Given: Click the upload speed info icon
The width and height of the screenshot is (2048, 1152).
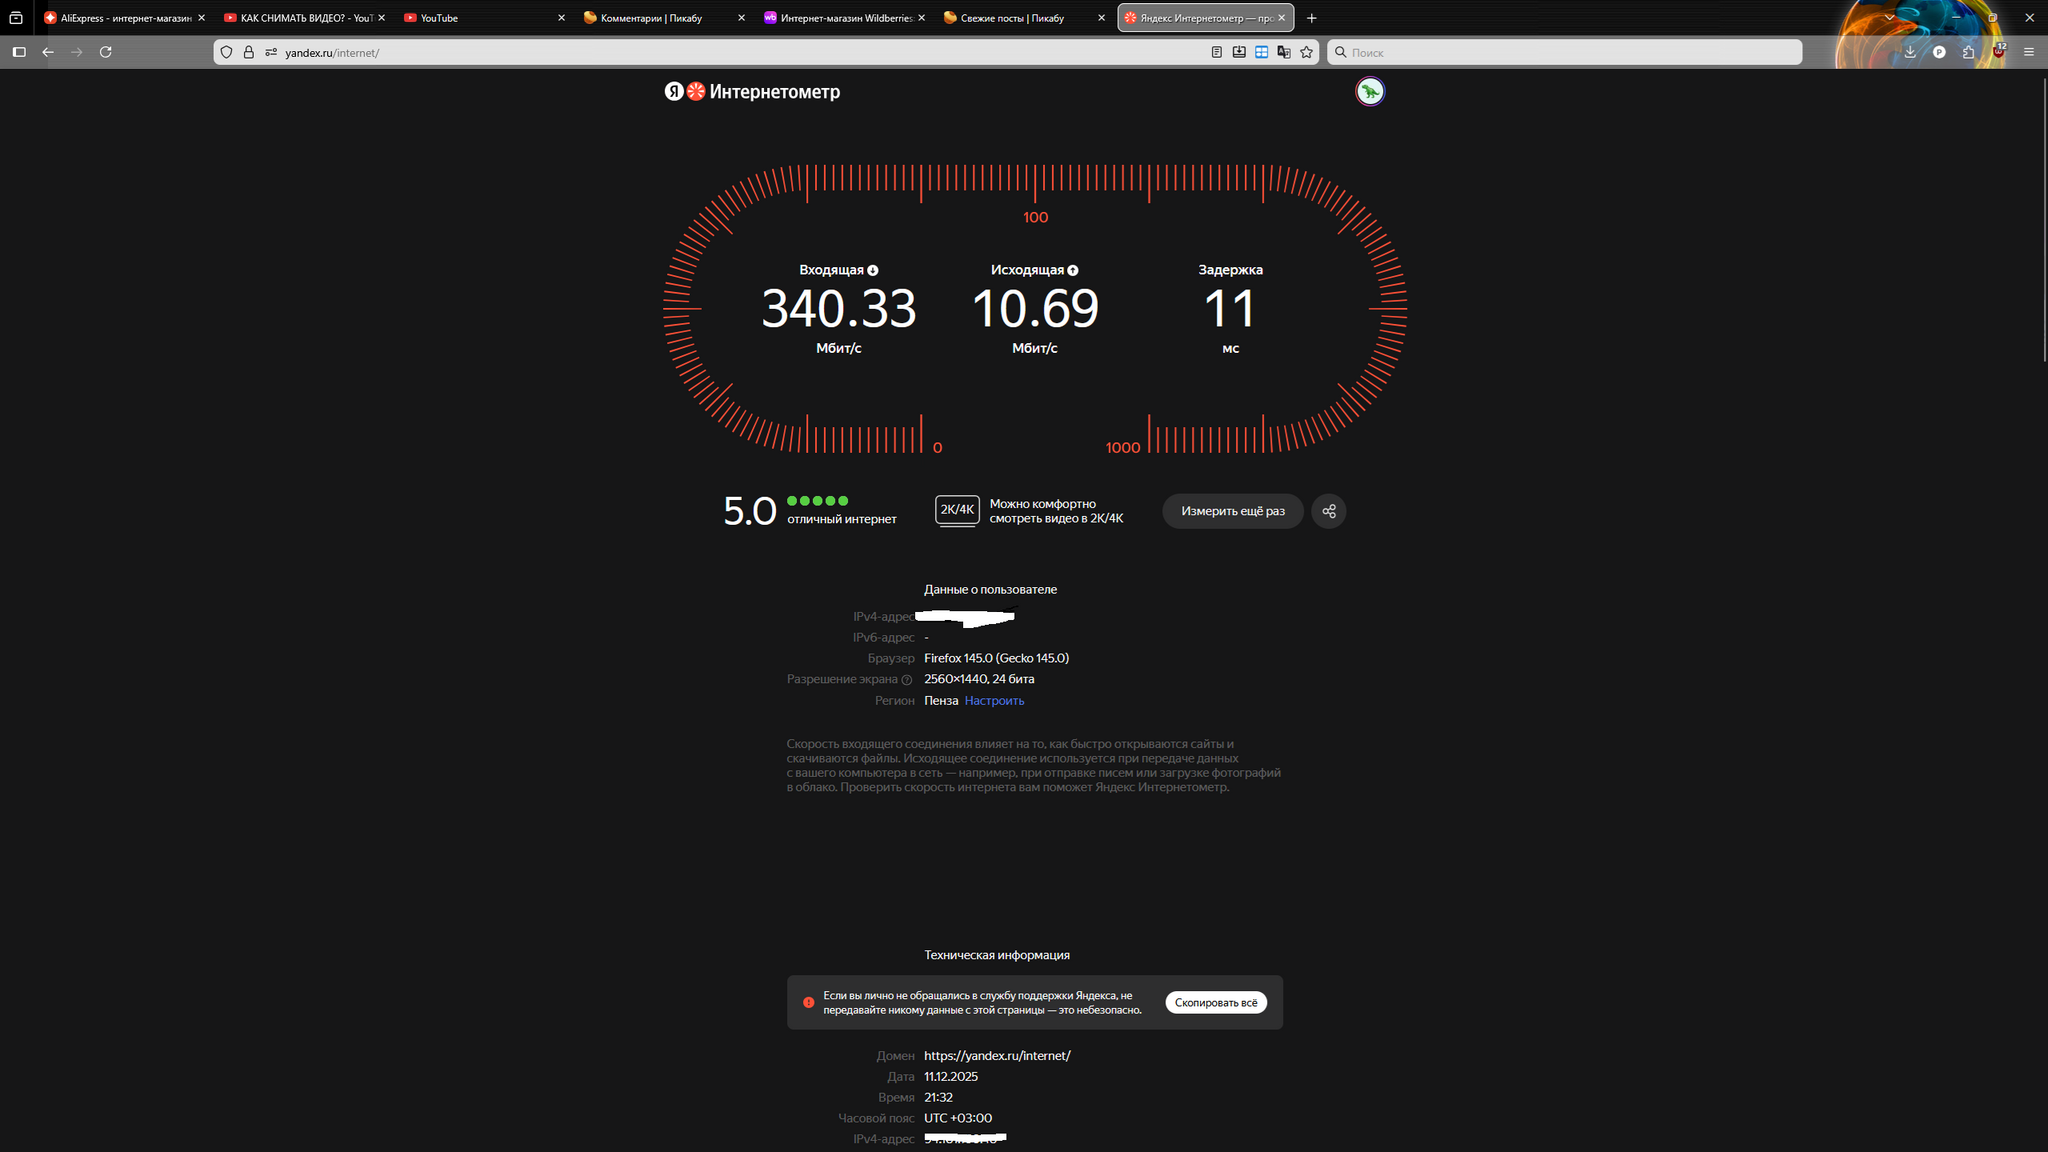Looking at the screenshot, I should (x=1073, y=270).
